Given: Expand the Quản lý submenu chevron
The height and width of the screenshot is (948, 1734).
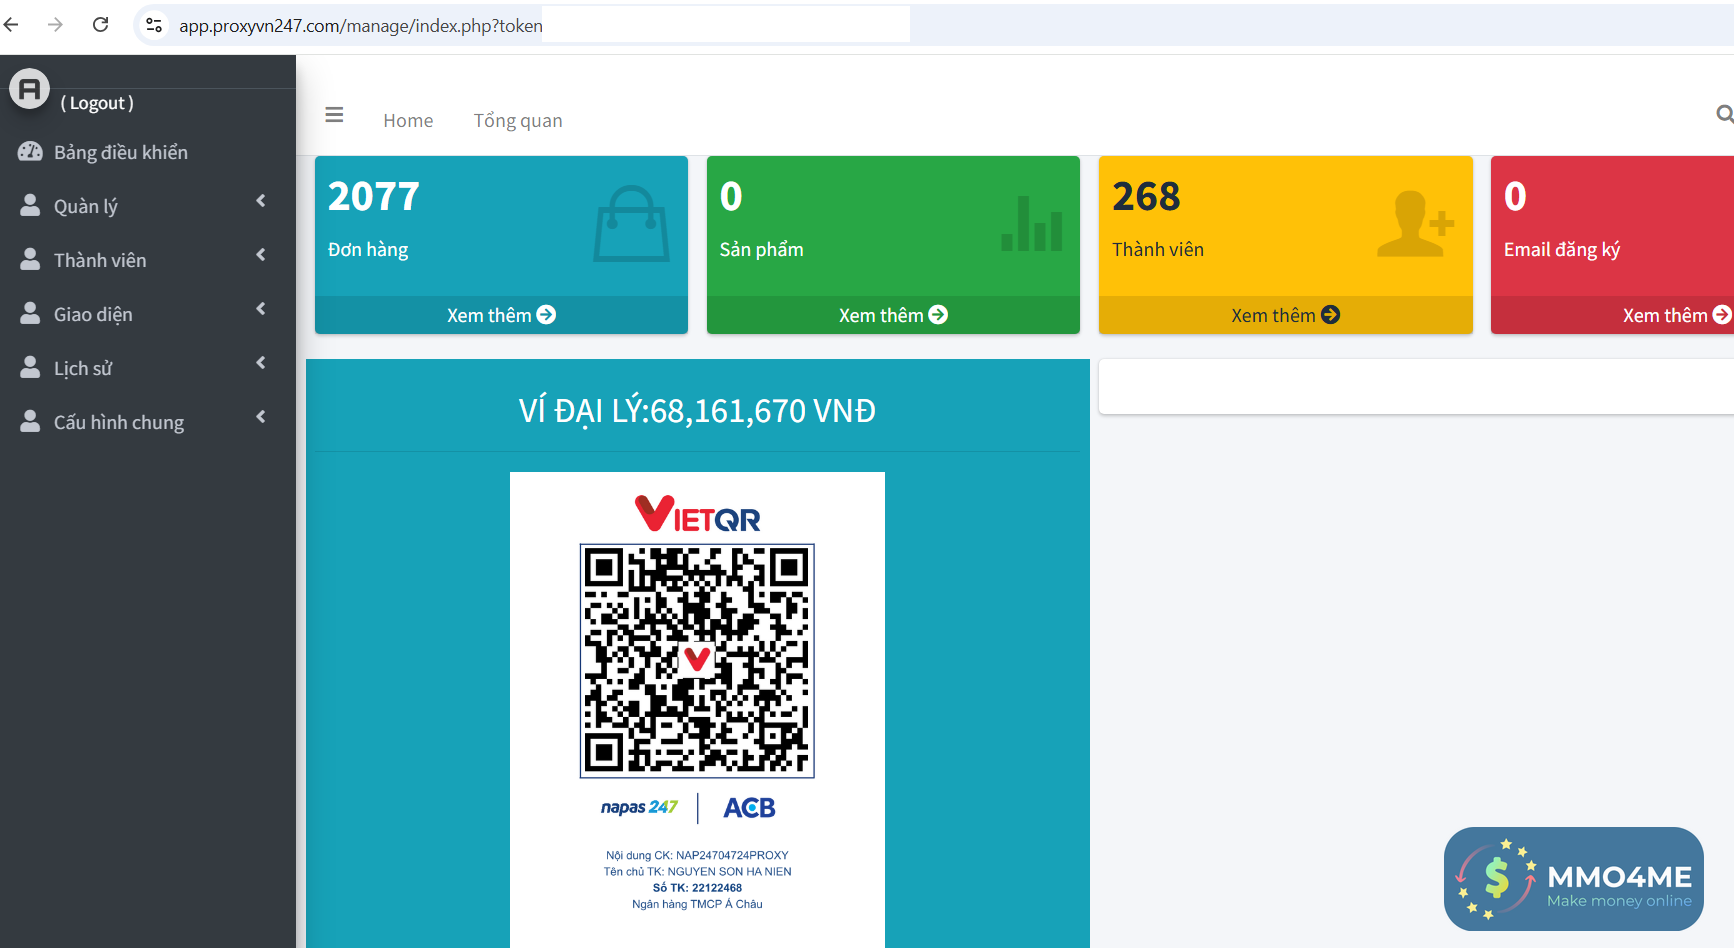Looking at the screenshot, I should coord(261,201).
